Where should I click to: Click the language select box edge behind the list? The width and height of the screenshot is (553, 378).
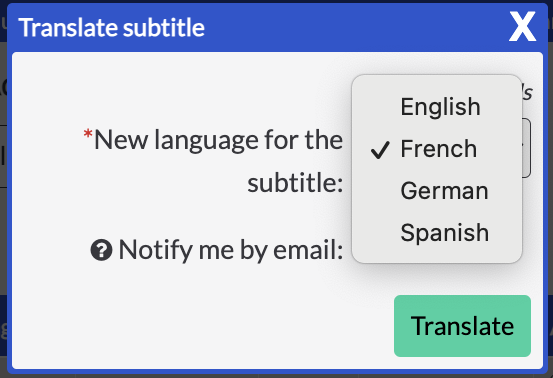[527, 148]
